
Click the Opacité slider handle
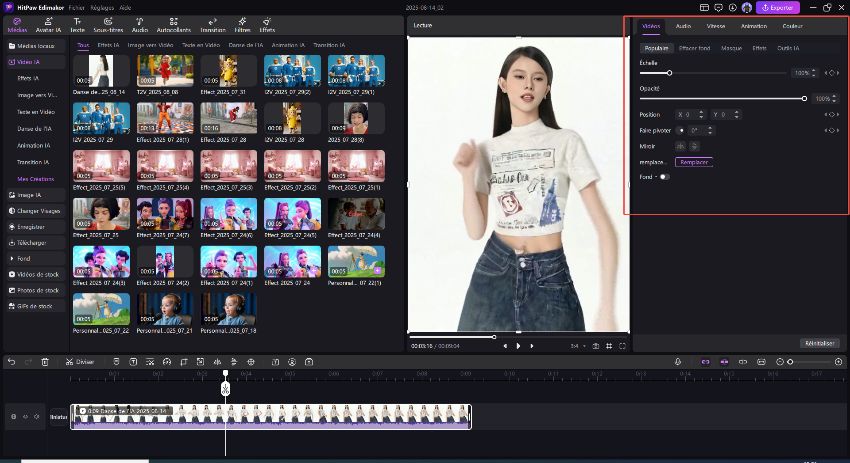pos(804,99)
